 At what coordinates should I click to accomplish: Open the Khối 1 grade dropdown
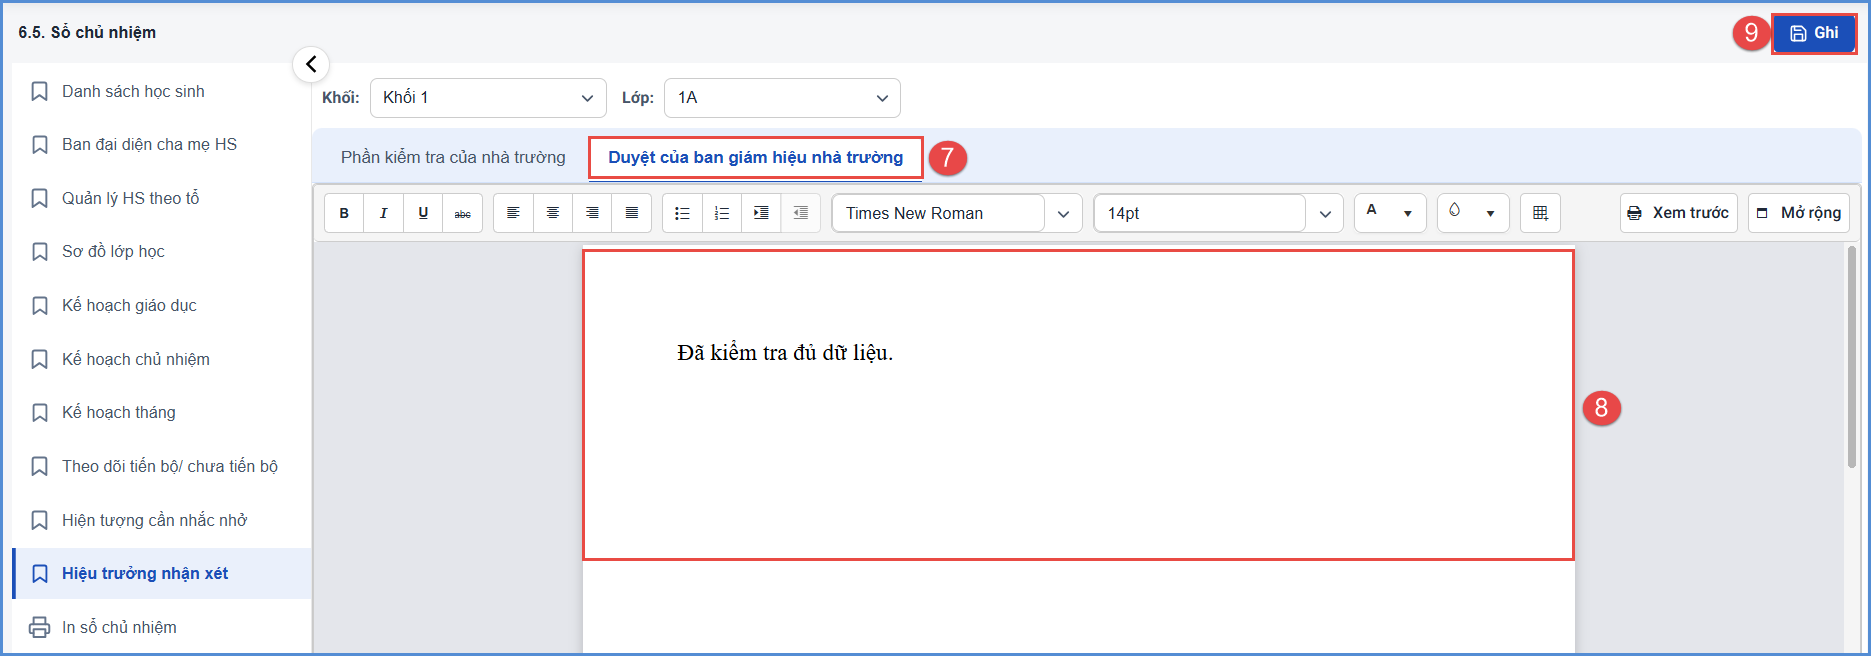pyautogui.click(x=488, y=98)
